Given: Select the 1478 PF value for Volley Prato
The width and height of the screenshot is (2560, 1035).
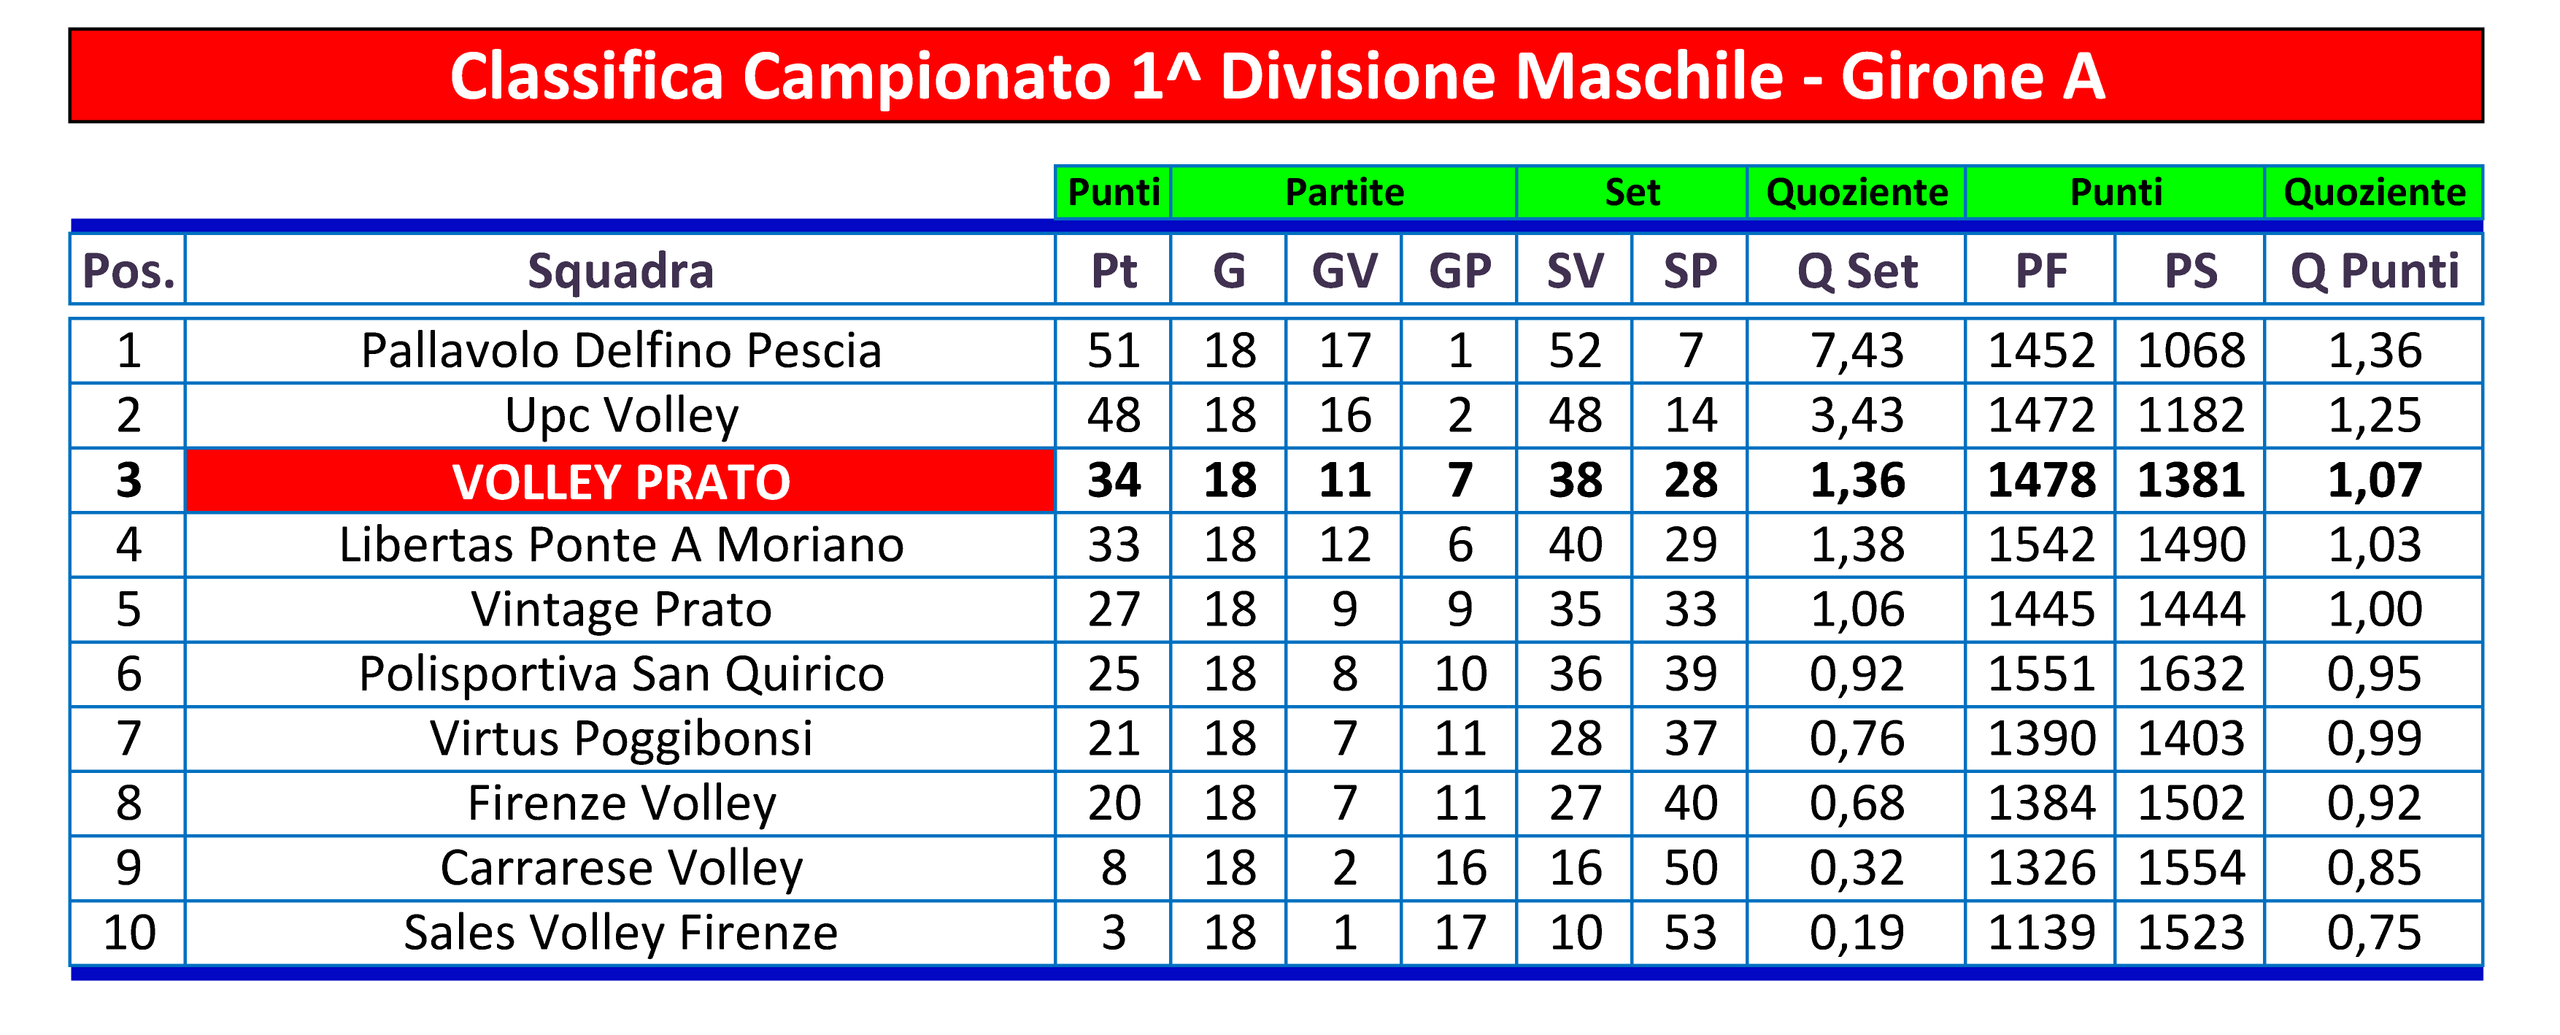Looking at the screenshot, I should [x=2040, y=481].
